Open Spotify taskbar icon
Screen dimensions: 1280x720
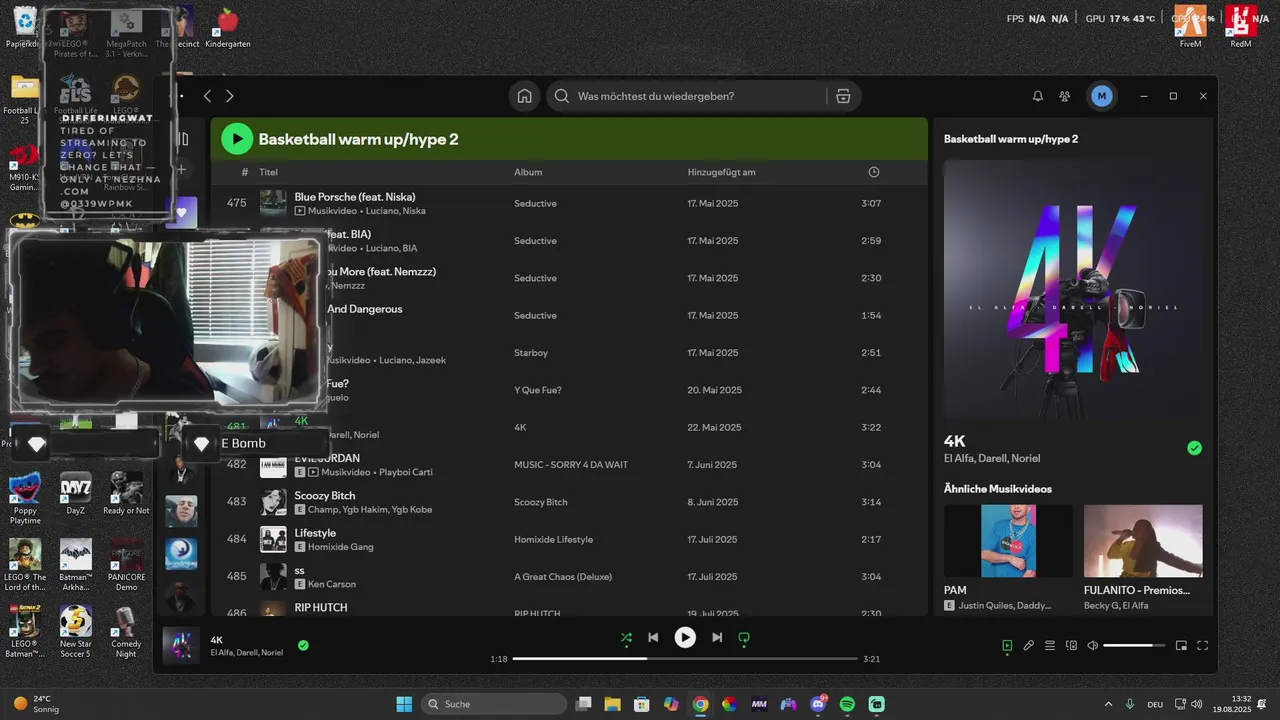pos(847,704)
